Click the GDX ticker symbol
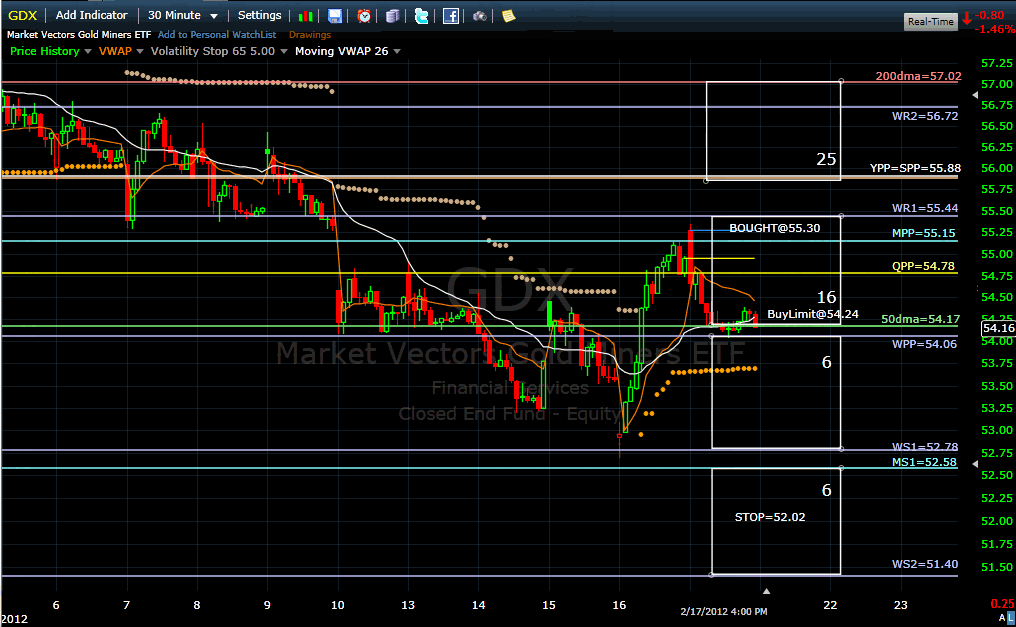 pyautogui.click(x=23, y=16)
